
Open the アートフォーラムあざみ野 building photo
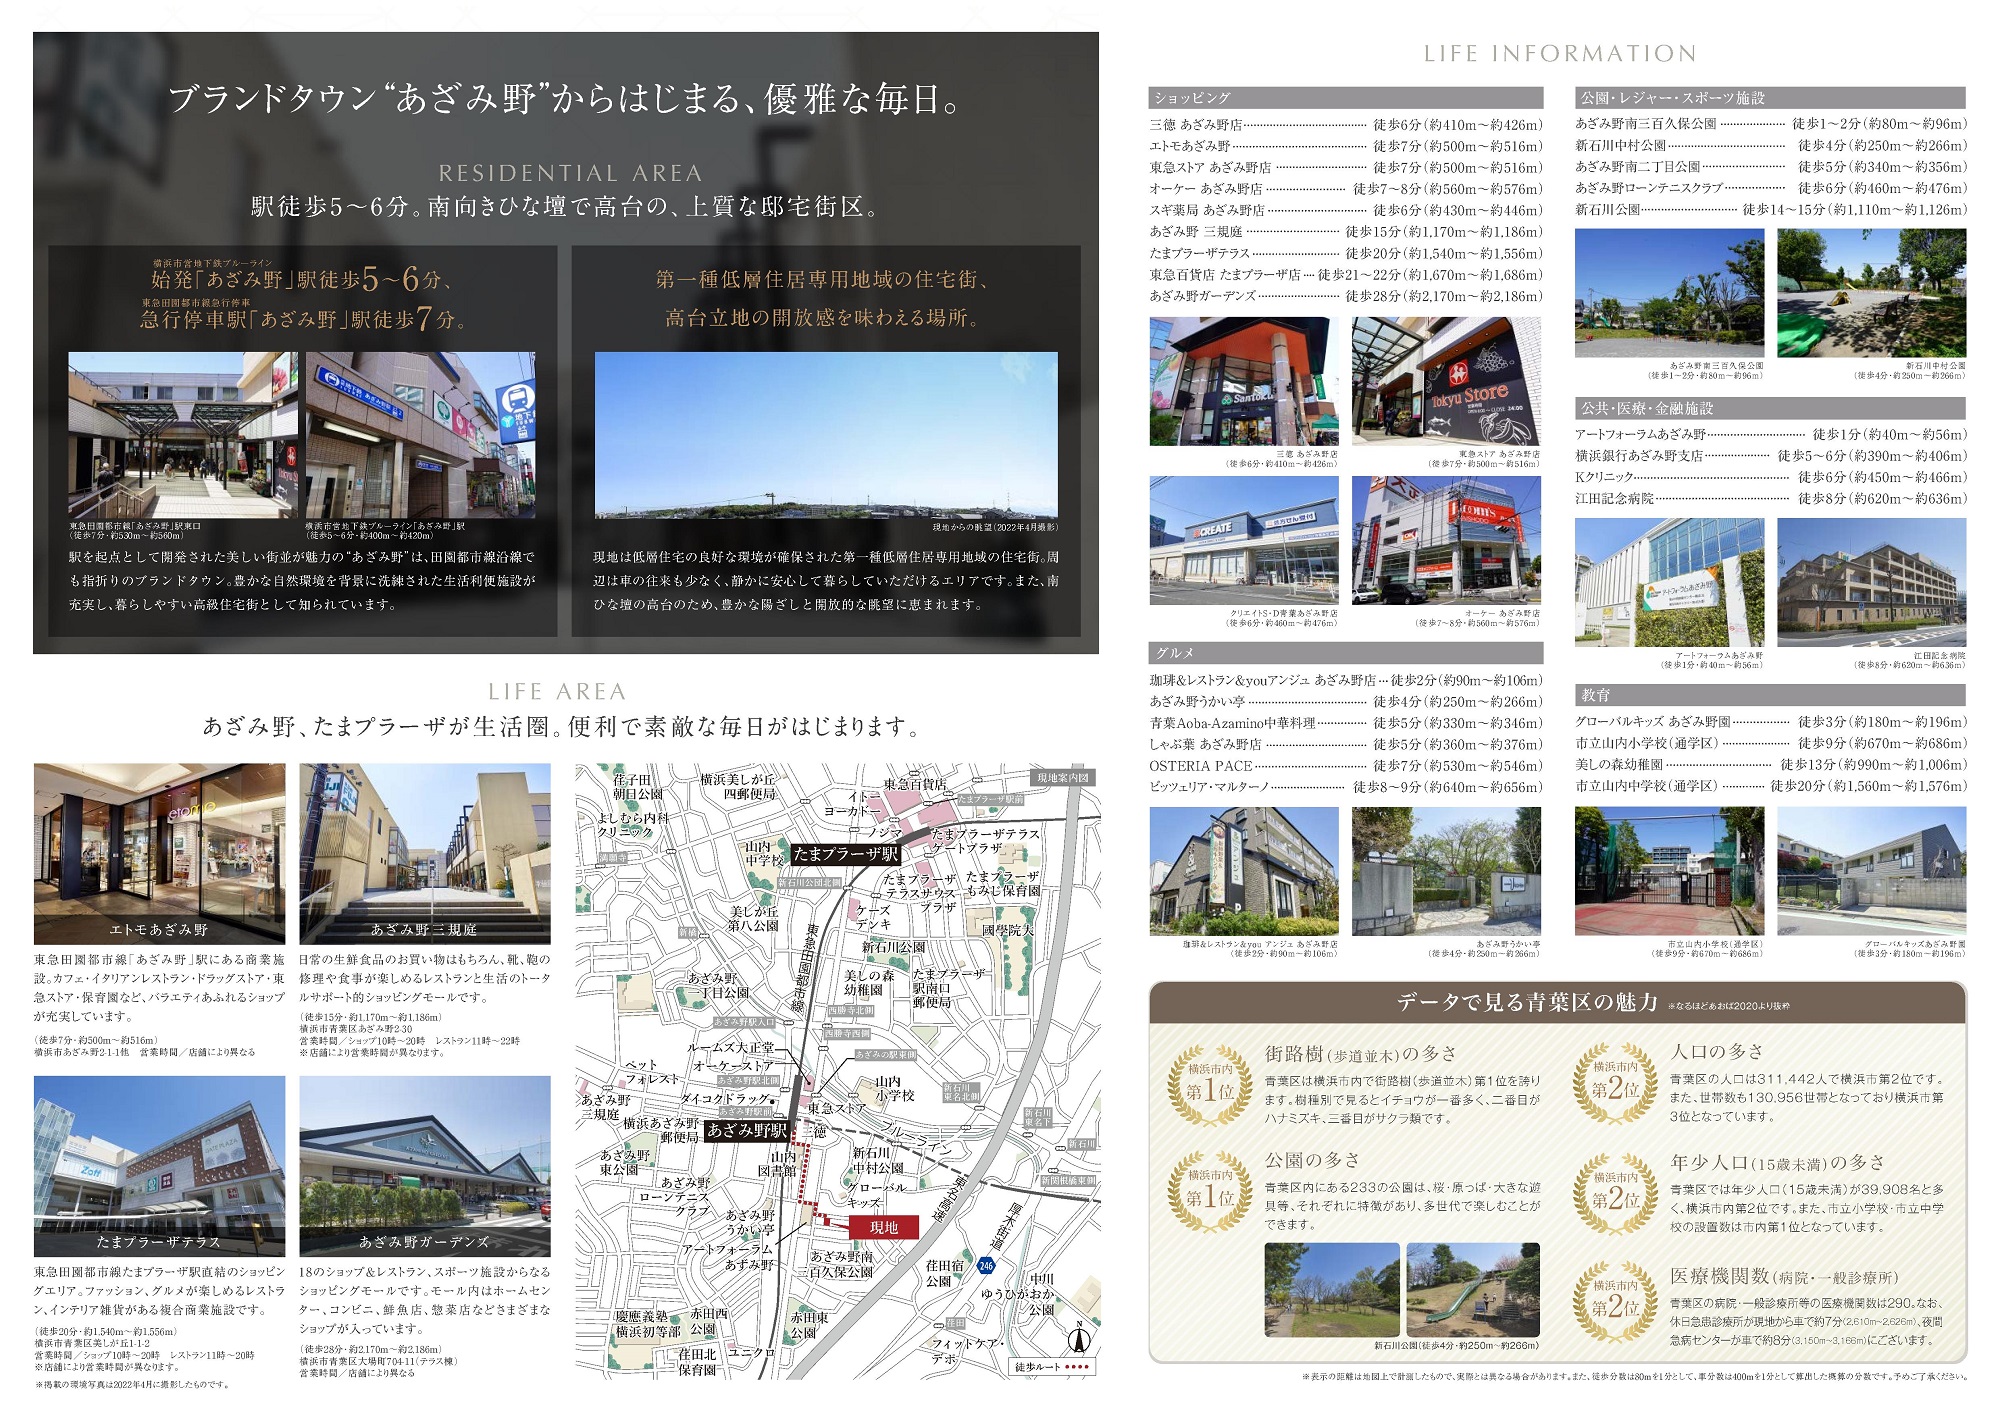click(x=1670, y=582)
